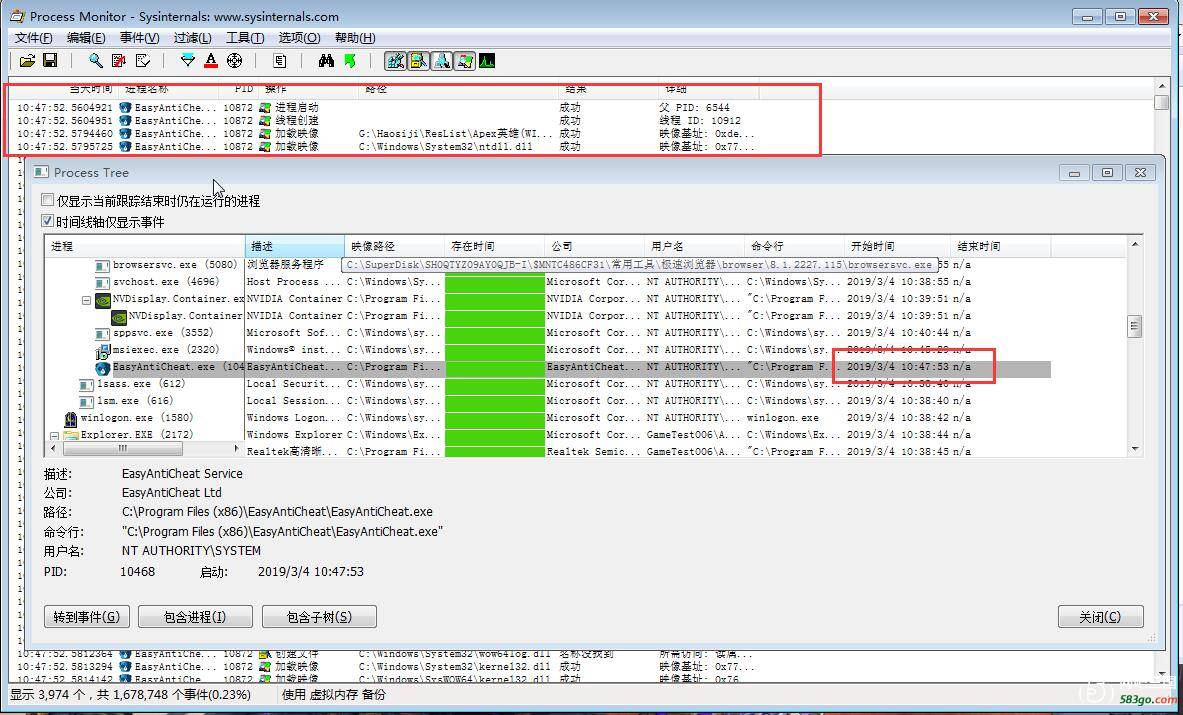Toggle the Capture magnifier icon
The width and height of the screenshot is (1183, 715).
pos(96,61)
